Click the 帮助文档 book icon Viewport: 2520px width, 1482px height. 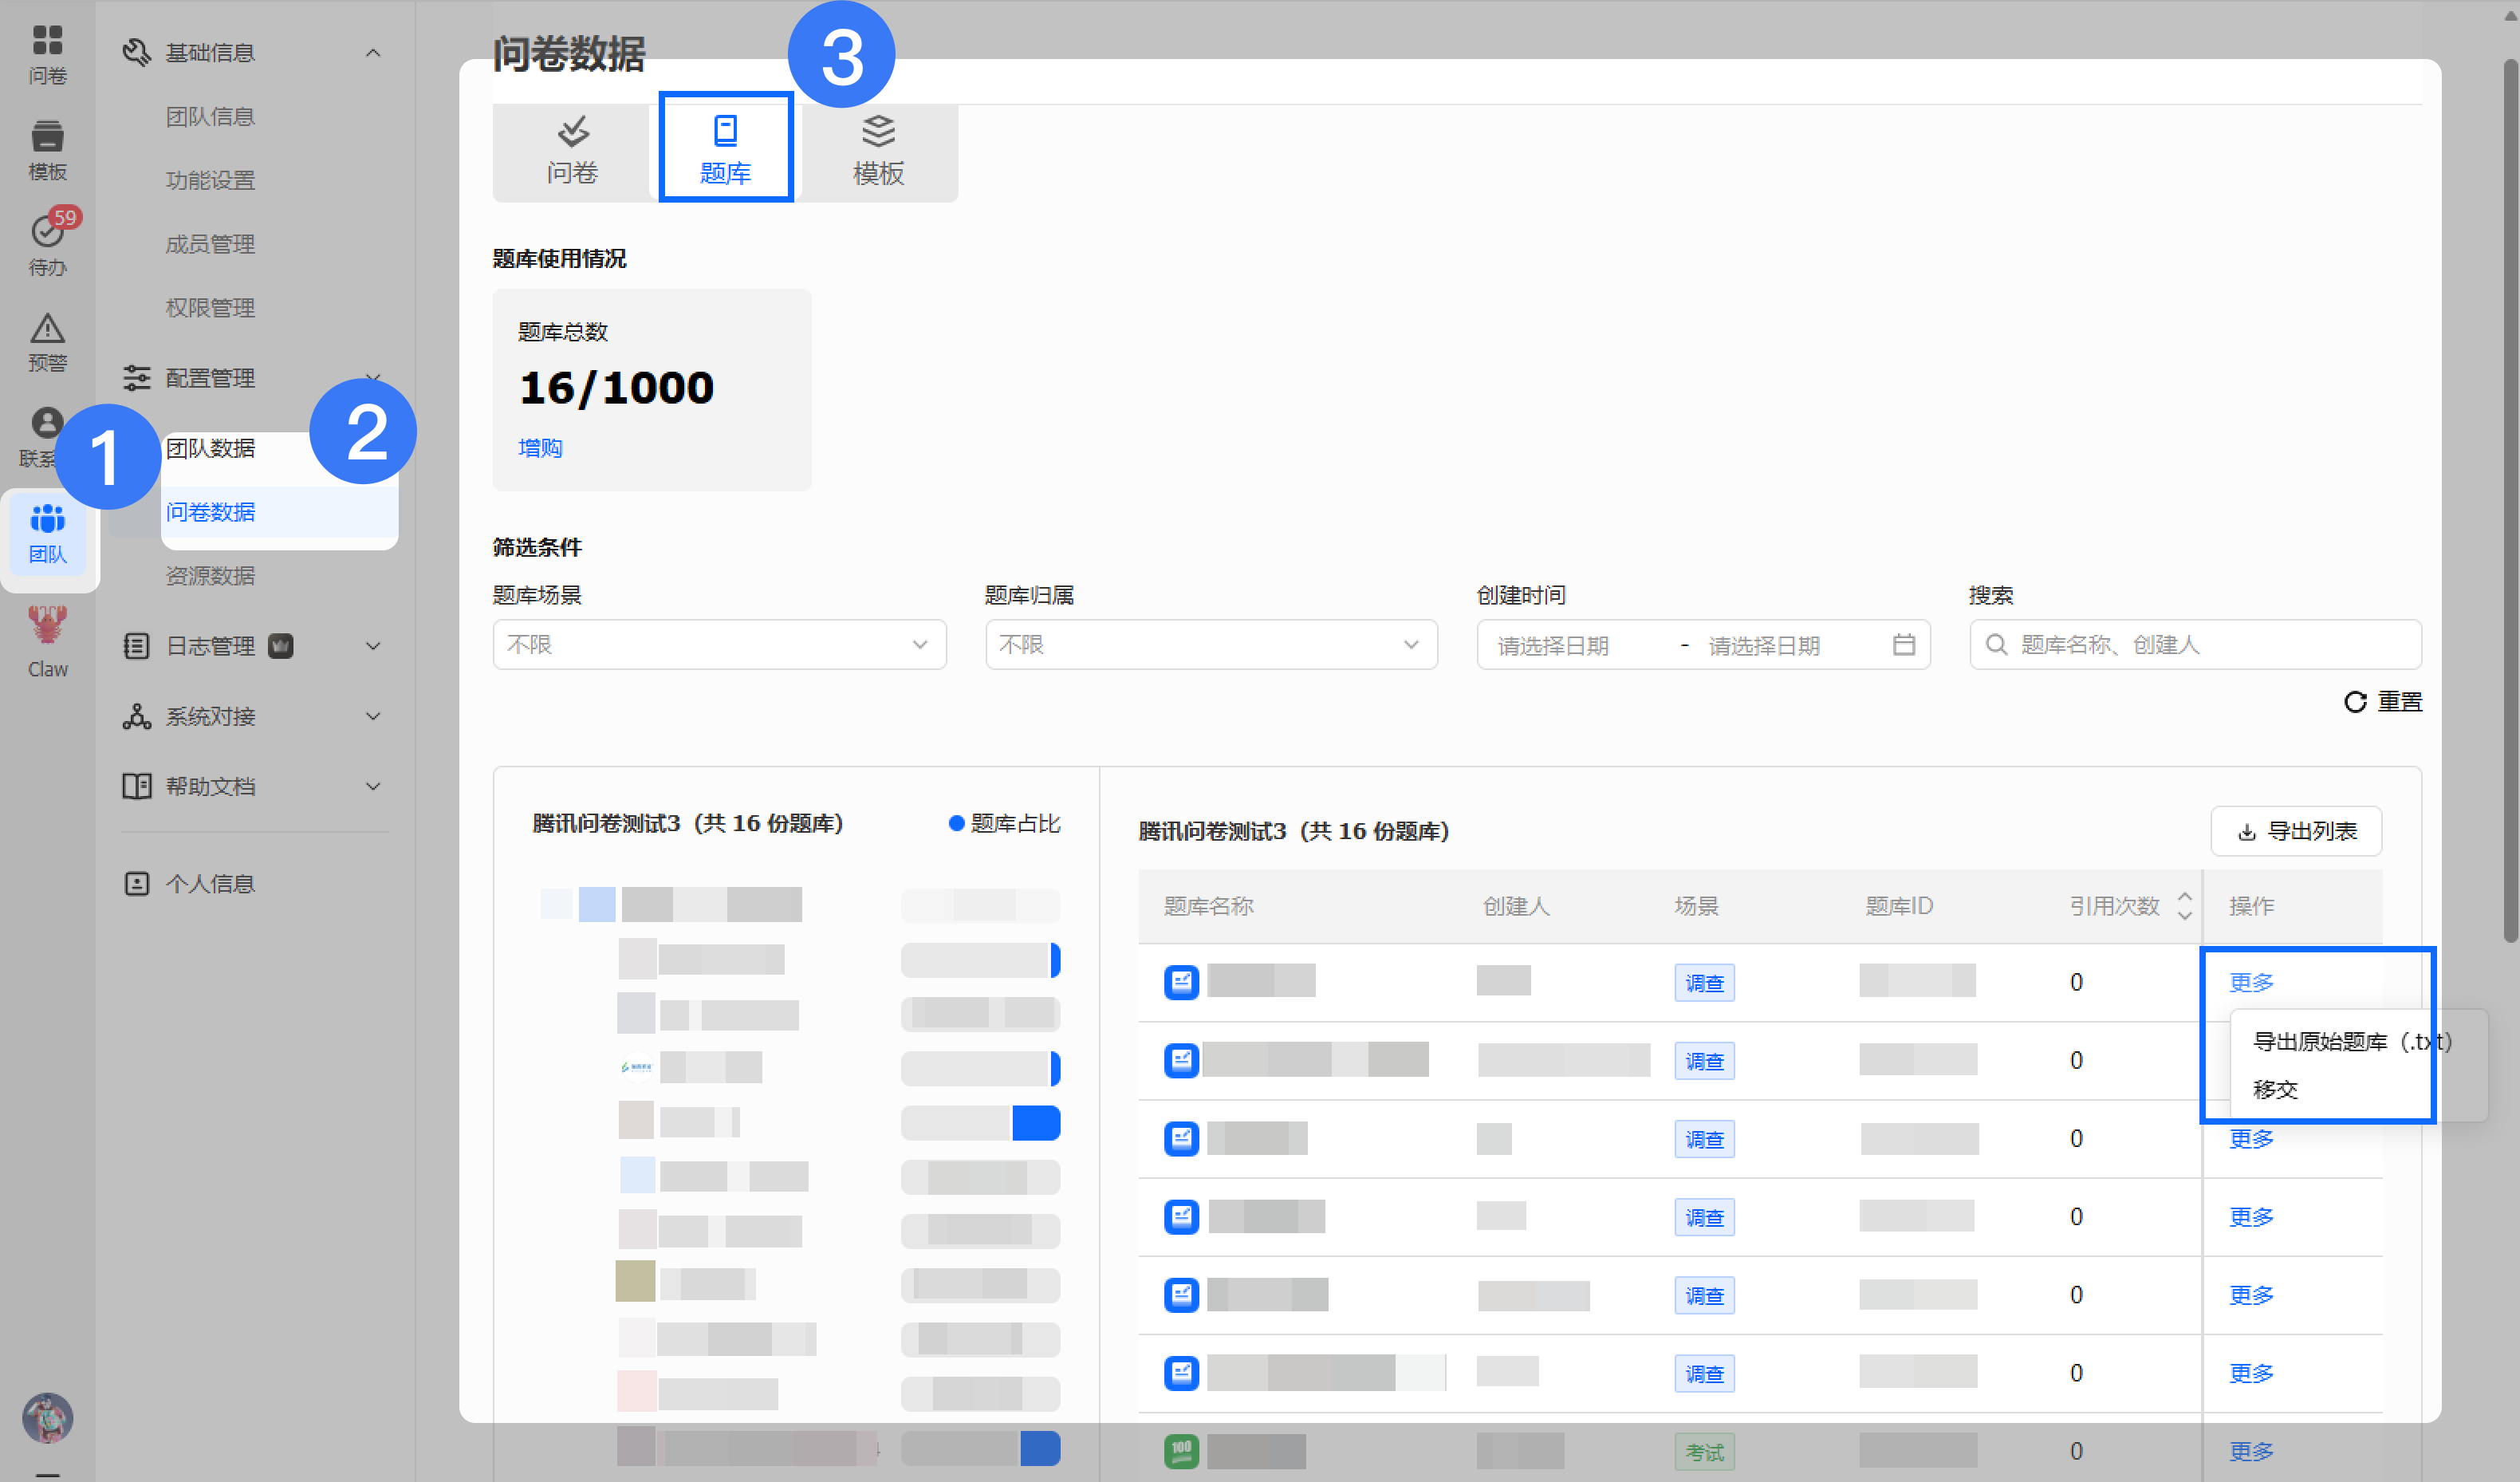pyautogui.click(x=136, y=786)
